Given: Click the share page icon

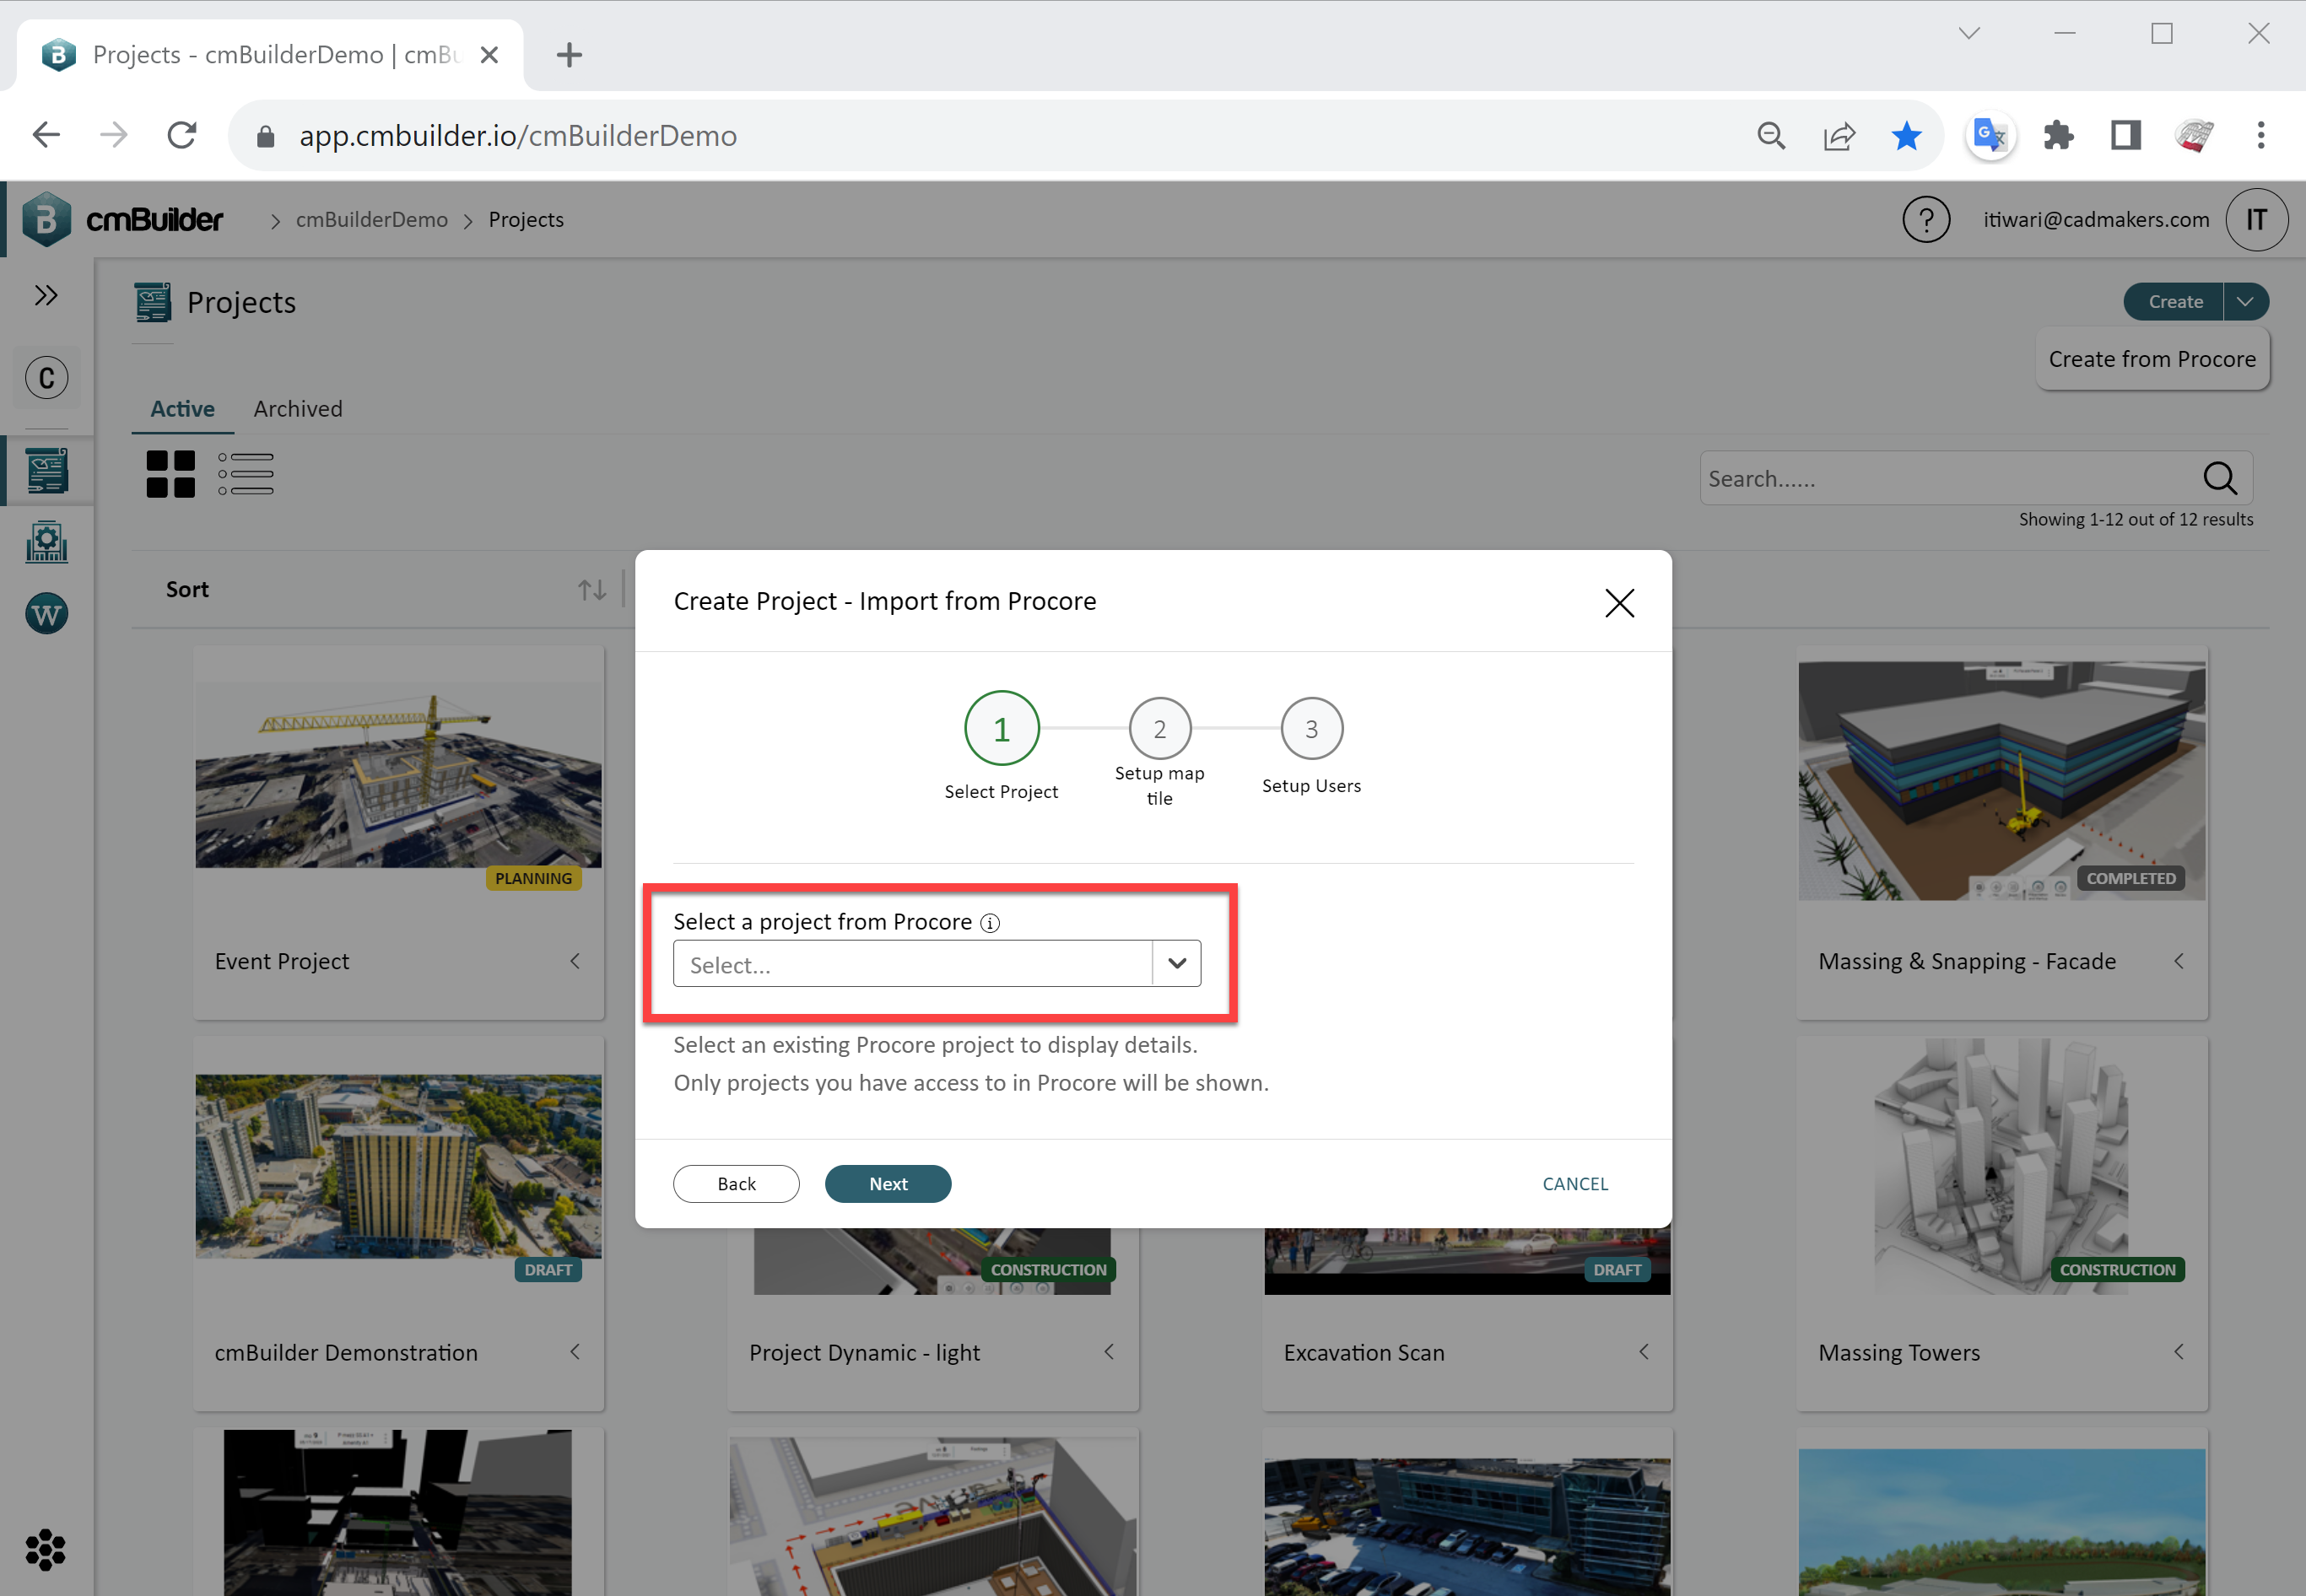Looking at the screenshot, I should tap(1839, 135).
